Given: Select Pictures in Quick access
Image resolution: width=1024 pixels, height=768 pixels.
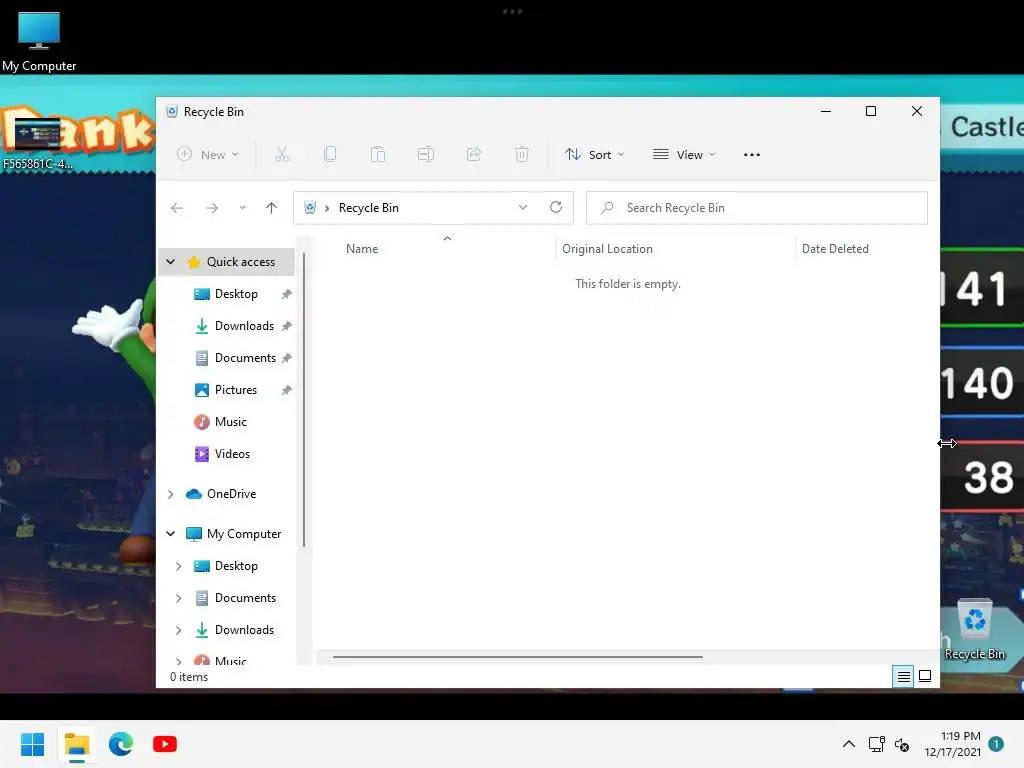Looking at the screenshot, I should click(236, 390).
